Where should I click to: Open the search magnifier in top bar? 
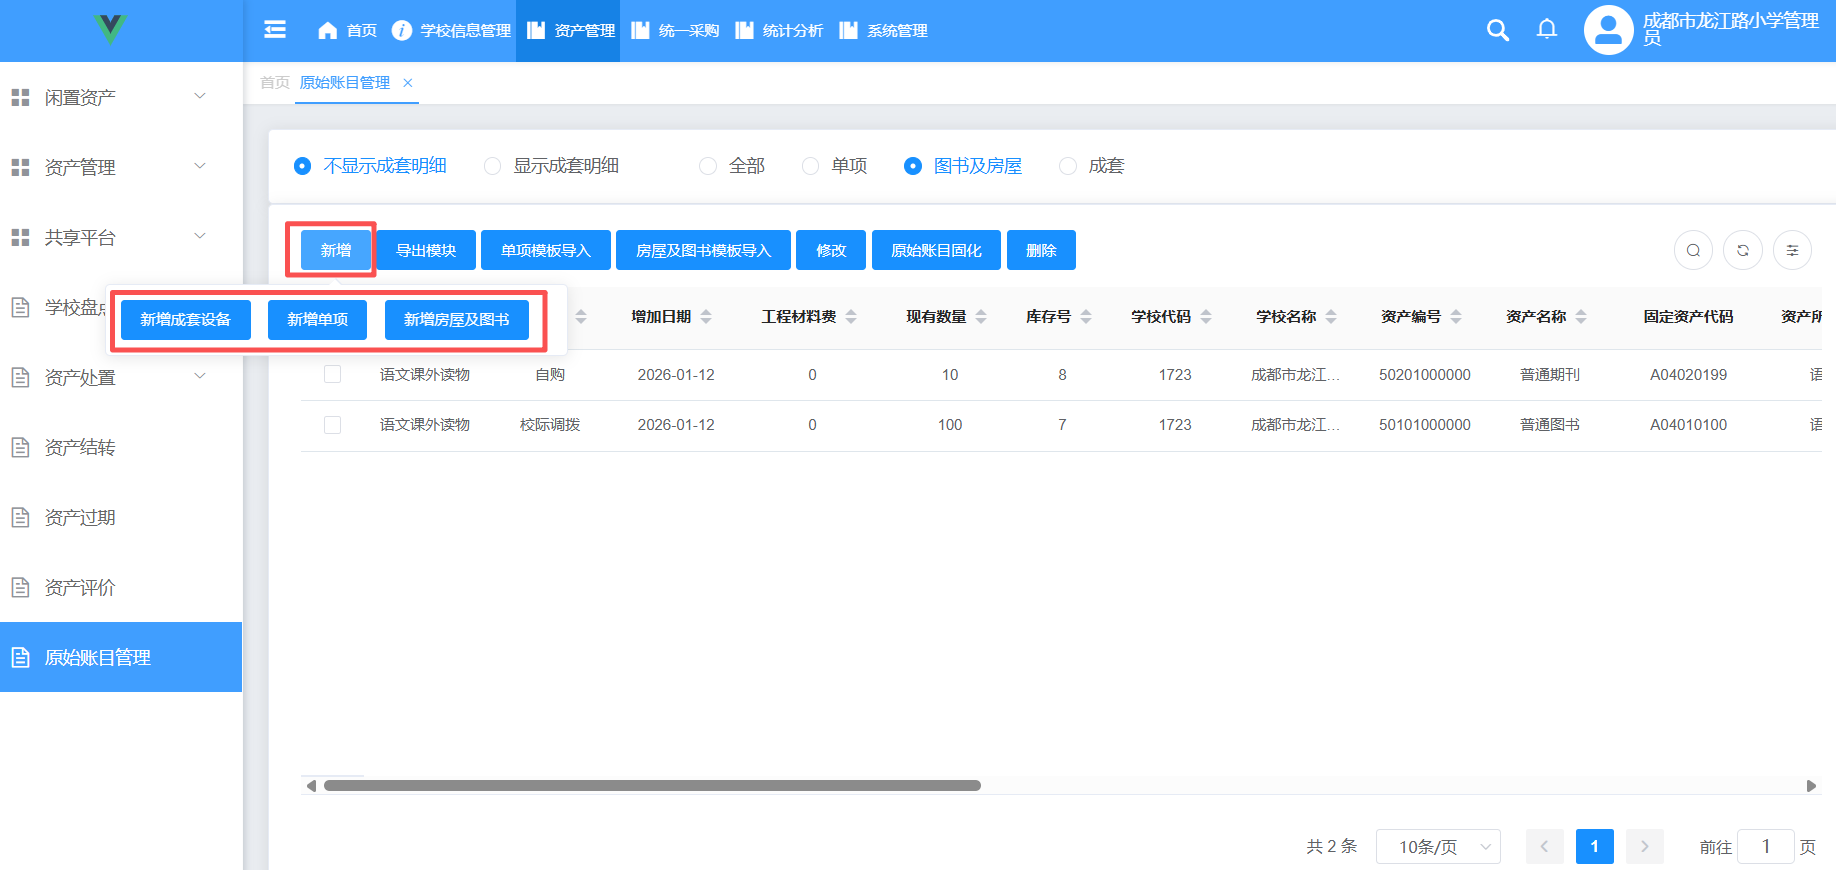[x=1497, y=30]
